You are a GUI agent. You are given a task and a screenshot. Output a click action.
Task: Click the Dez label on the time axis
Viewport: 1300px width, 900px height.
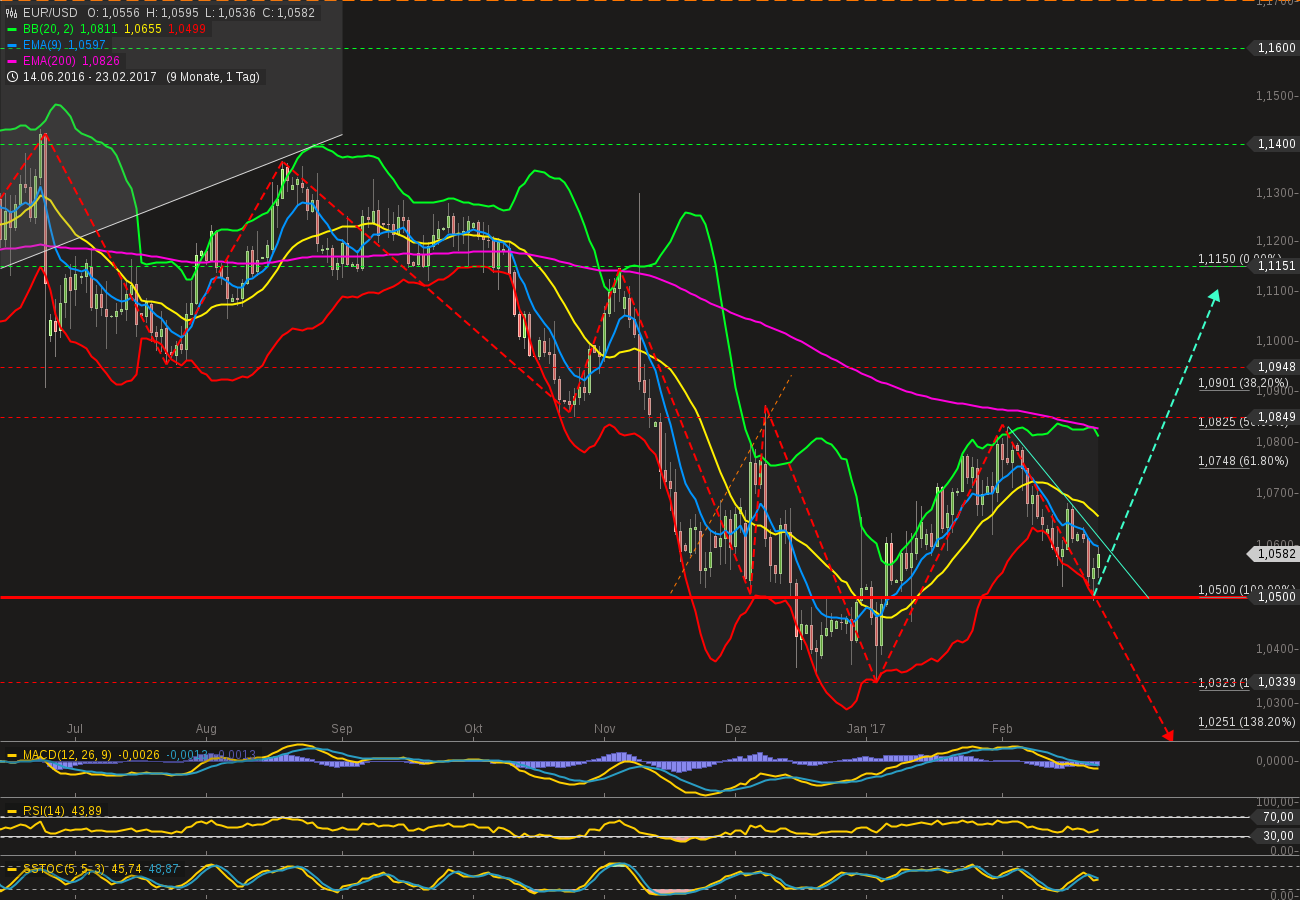[x=736, y=729]
